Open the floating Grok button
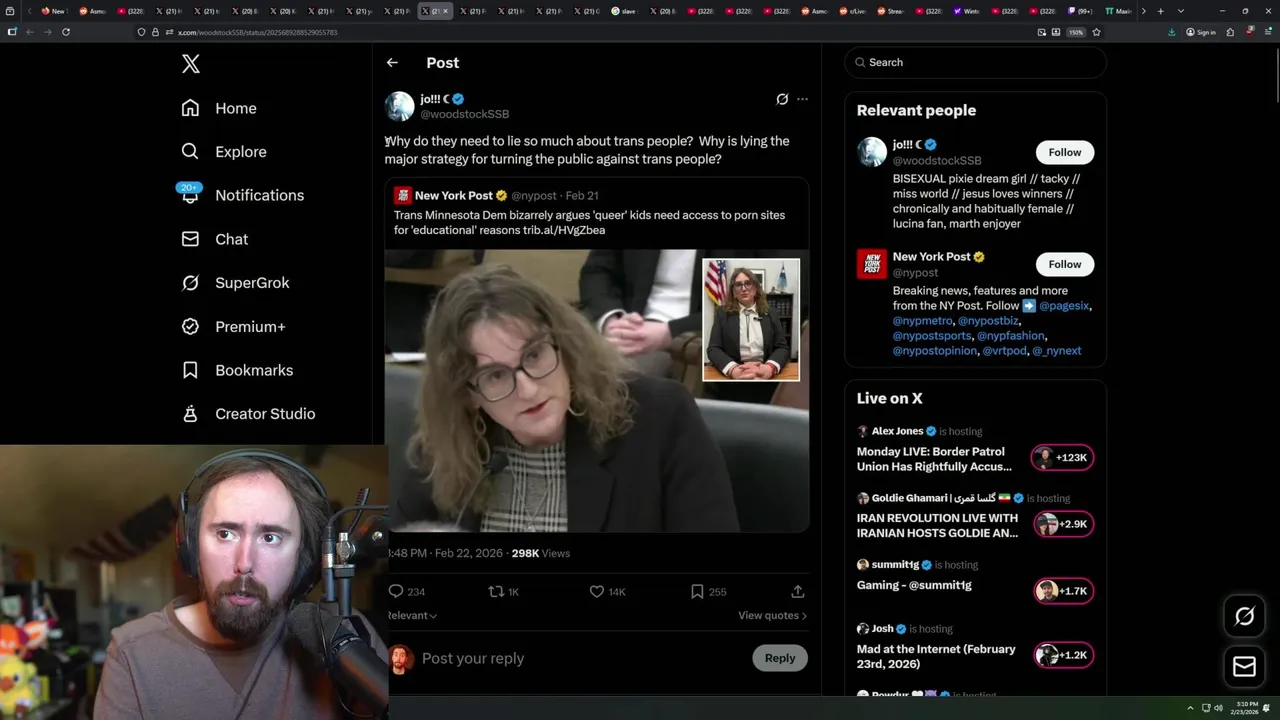 [1245, 617]
